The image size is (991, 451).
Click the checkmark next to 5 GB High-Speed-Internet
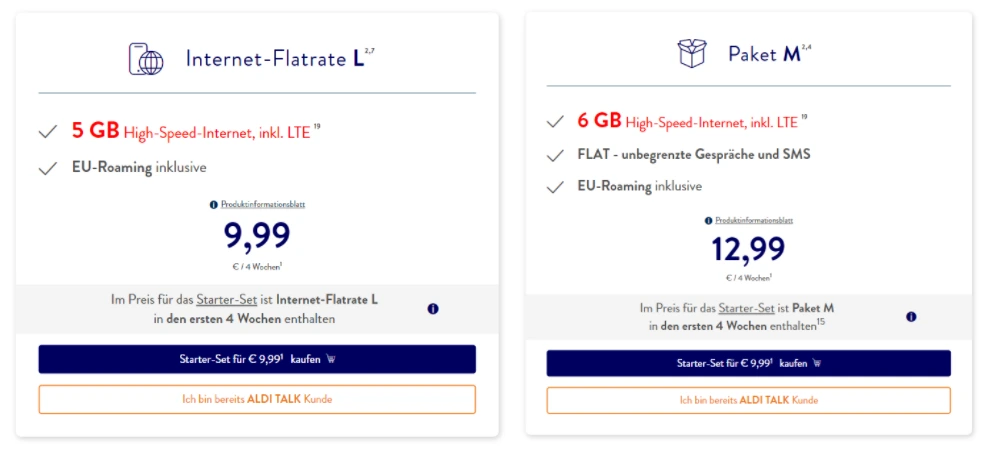point(47,131)
